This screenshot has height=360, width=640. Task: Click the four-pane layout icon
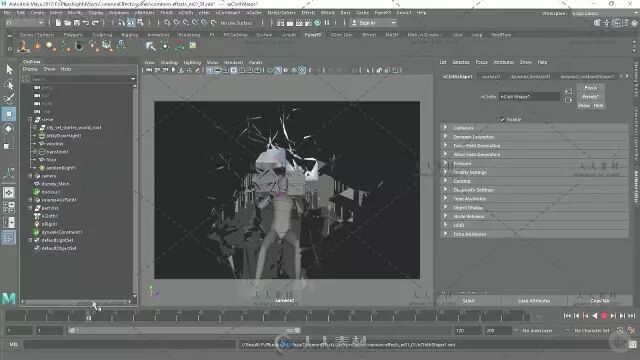[9, 207]
